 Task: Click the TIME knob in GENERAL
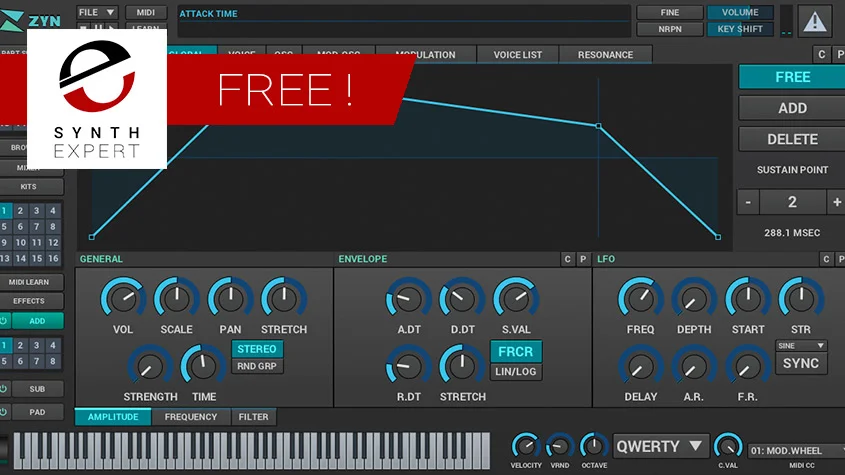(203, 366)
